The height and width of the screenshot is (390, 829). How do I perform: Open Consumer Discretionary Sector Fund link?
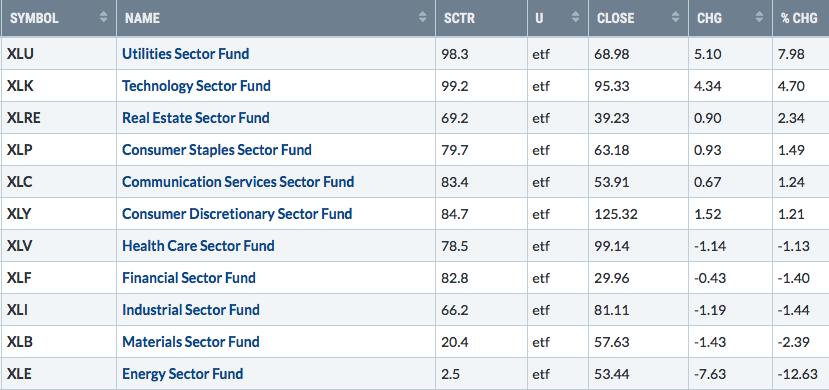point(237,214)
